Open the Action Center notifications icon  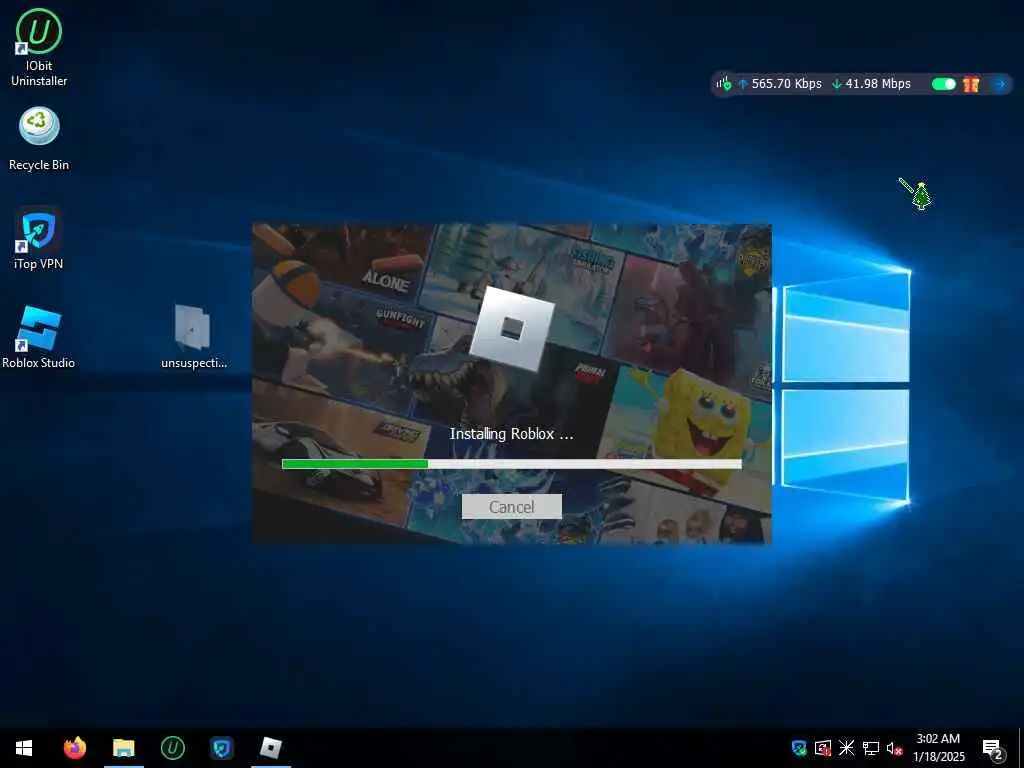993,748
